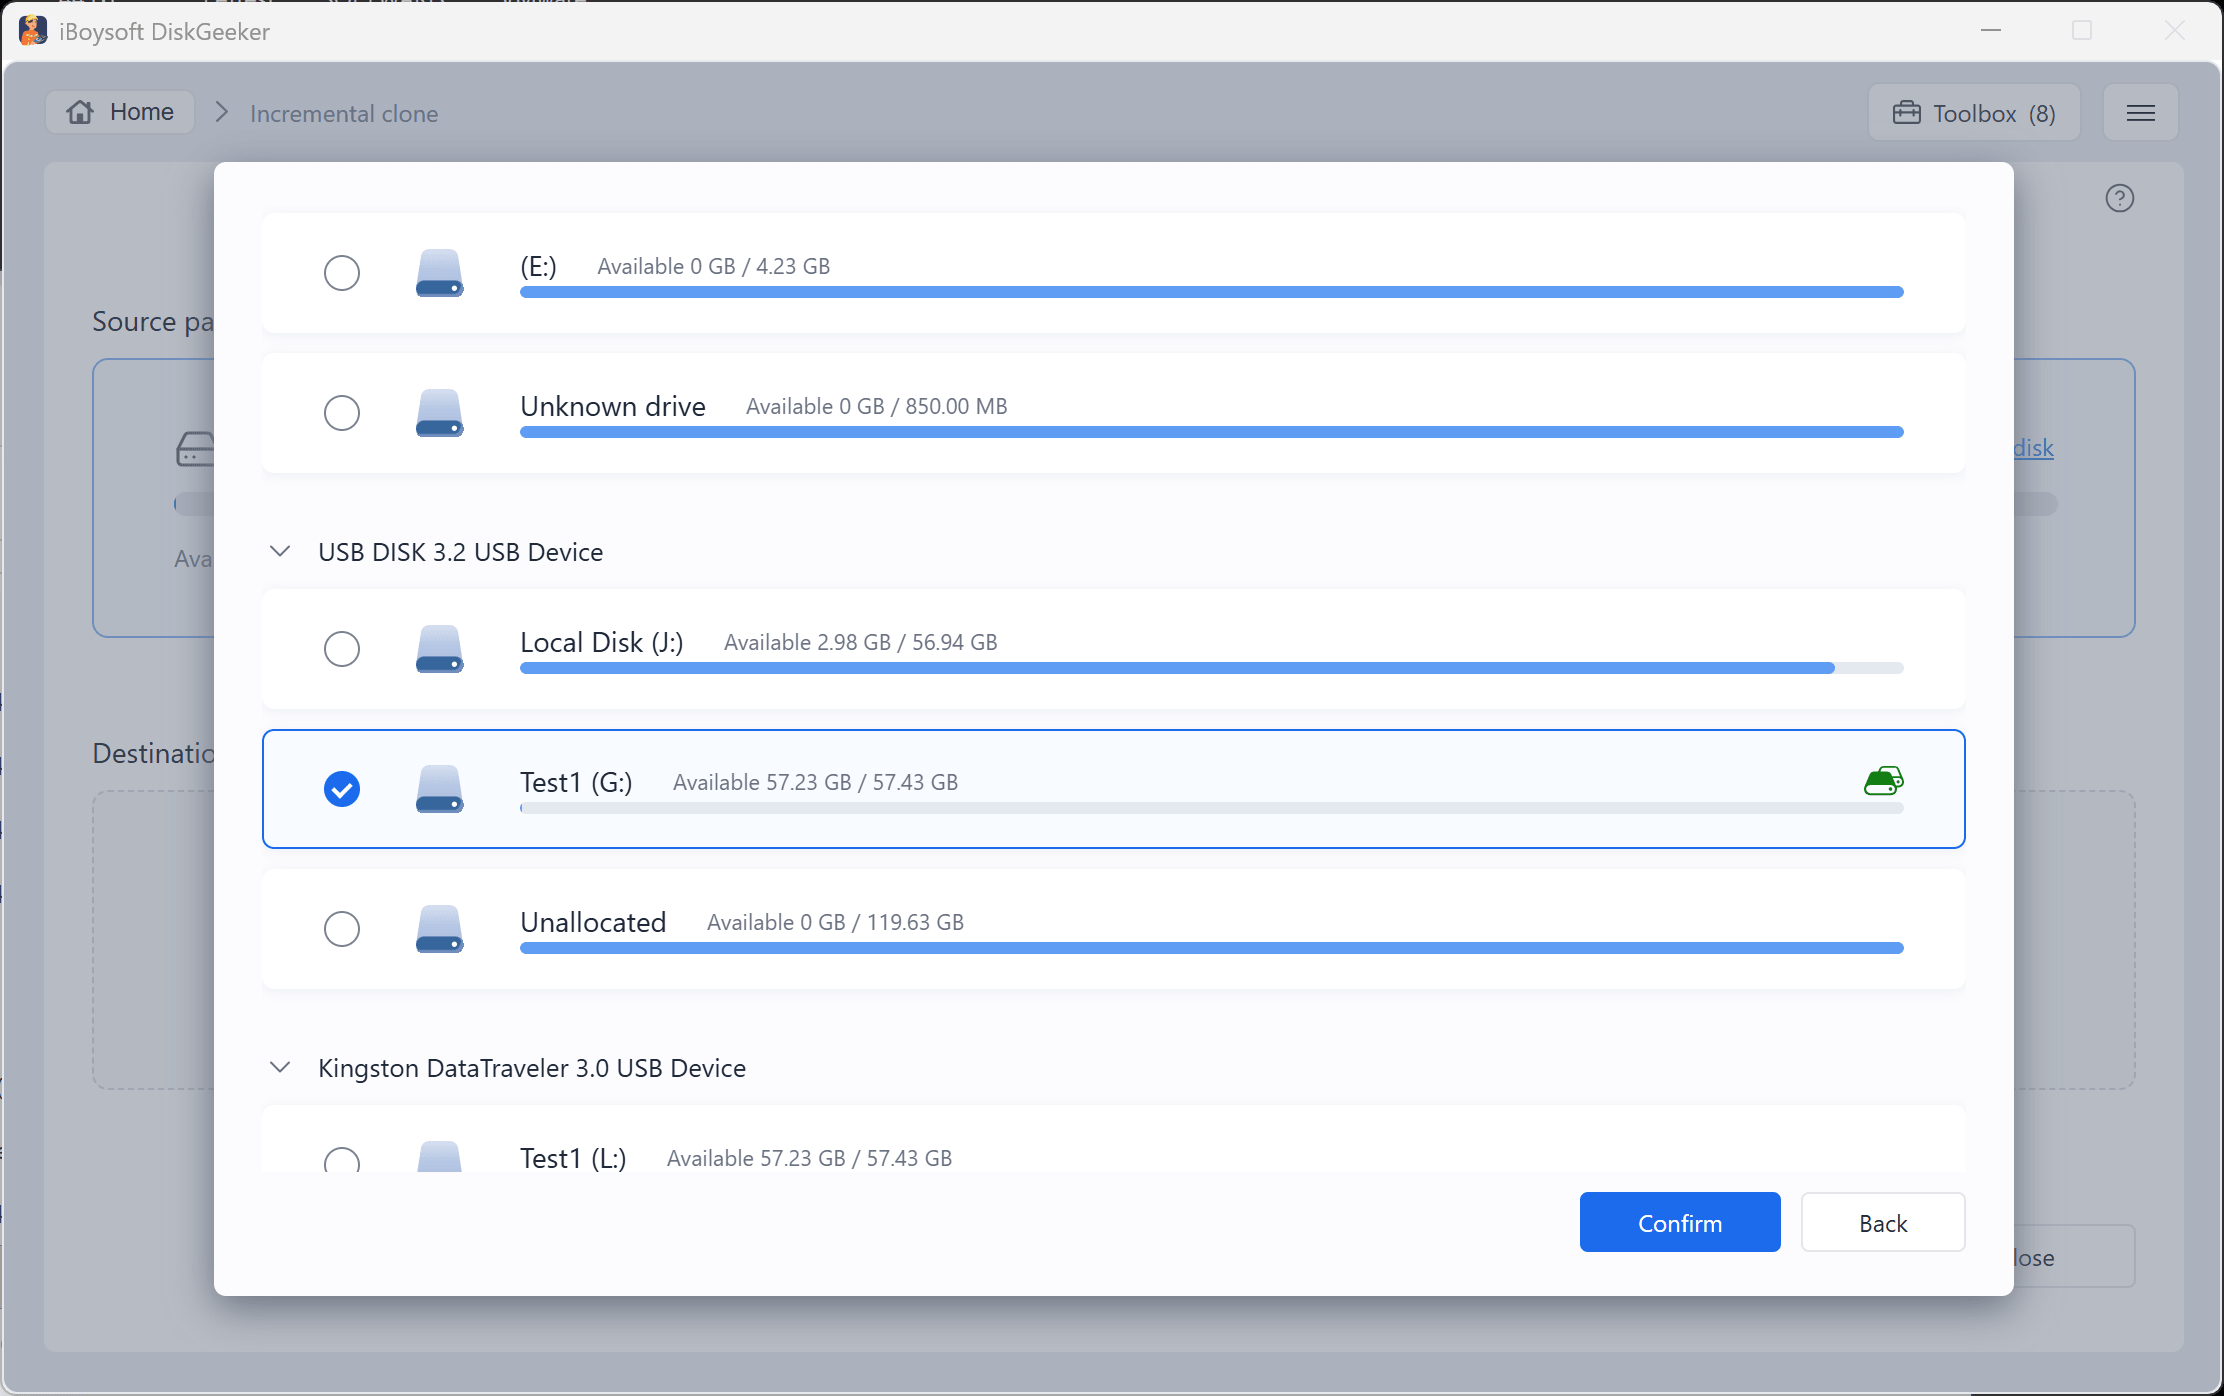Click the 'Test1 (G:)' label
2224x1396 pixels.
576,782
